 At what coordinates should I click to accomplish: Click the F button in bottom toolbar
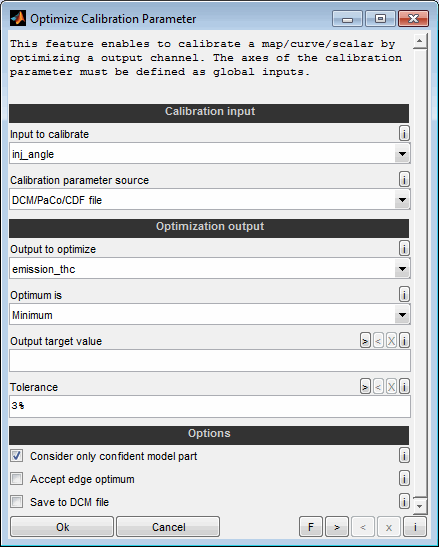tap(311, 527)
